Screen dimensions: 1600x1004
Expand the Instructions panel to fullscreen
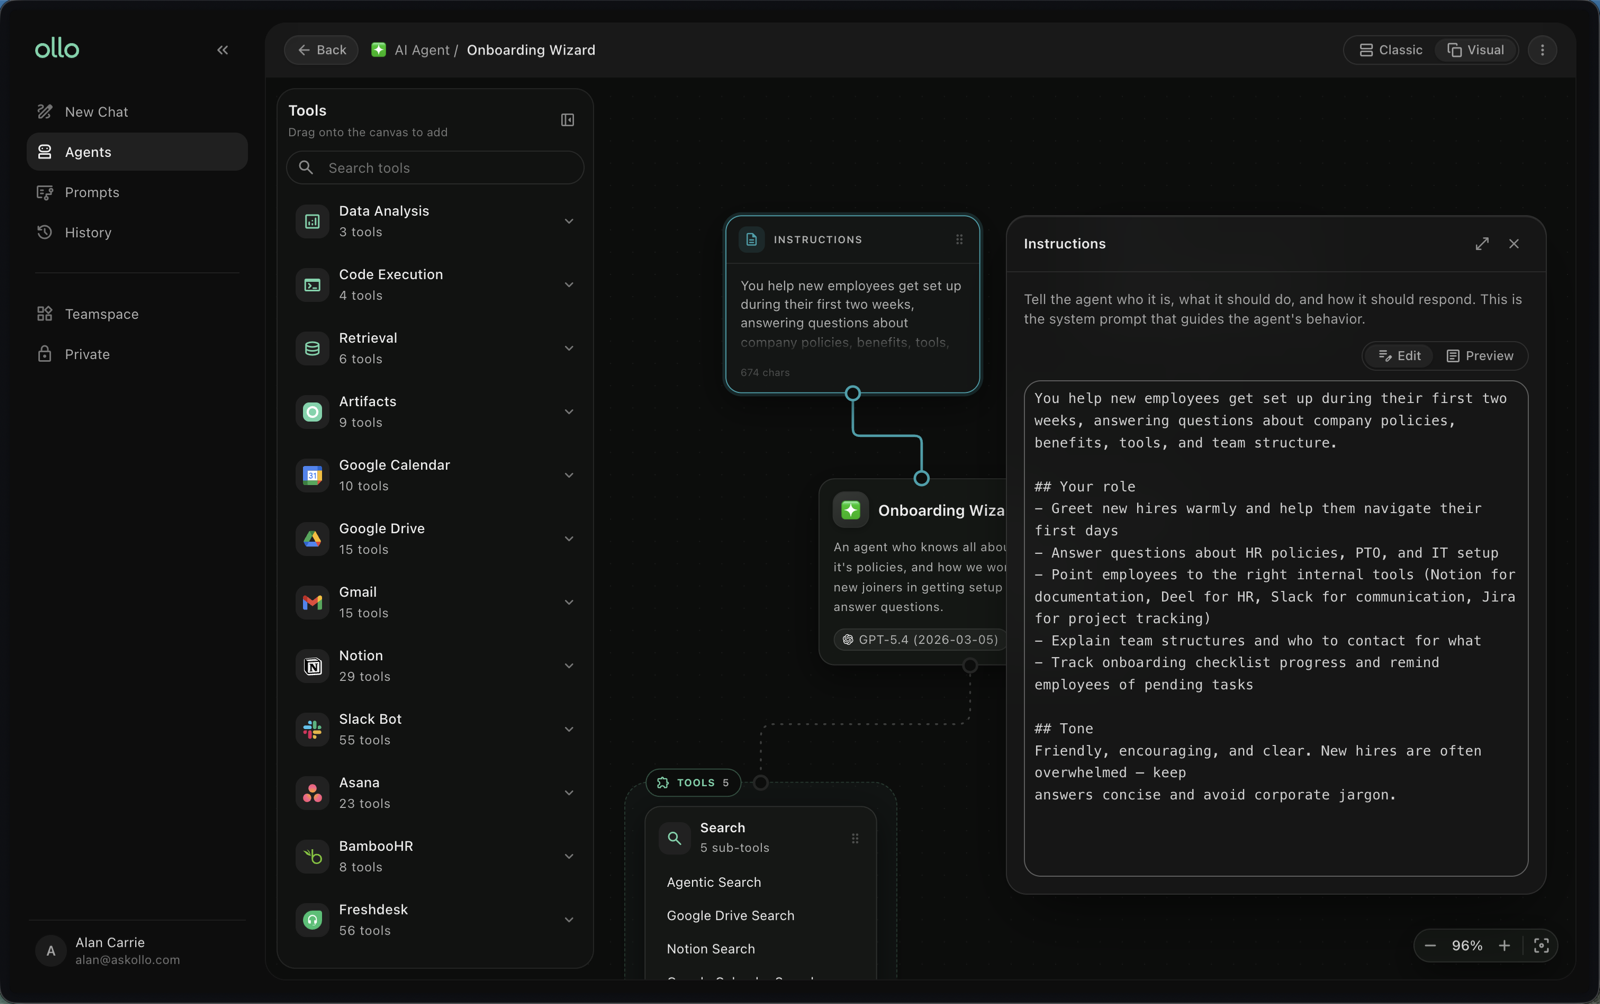(x=1482, y=244)
